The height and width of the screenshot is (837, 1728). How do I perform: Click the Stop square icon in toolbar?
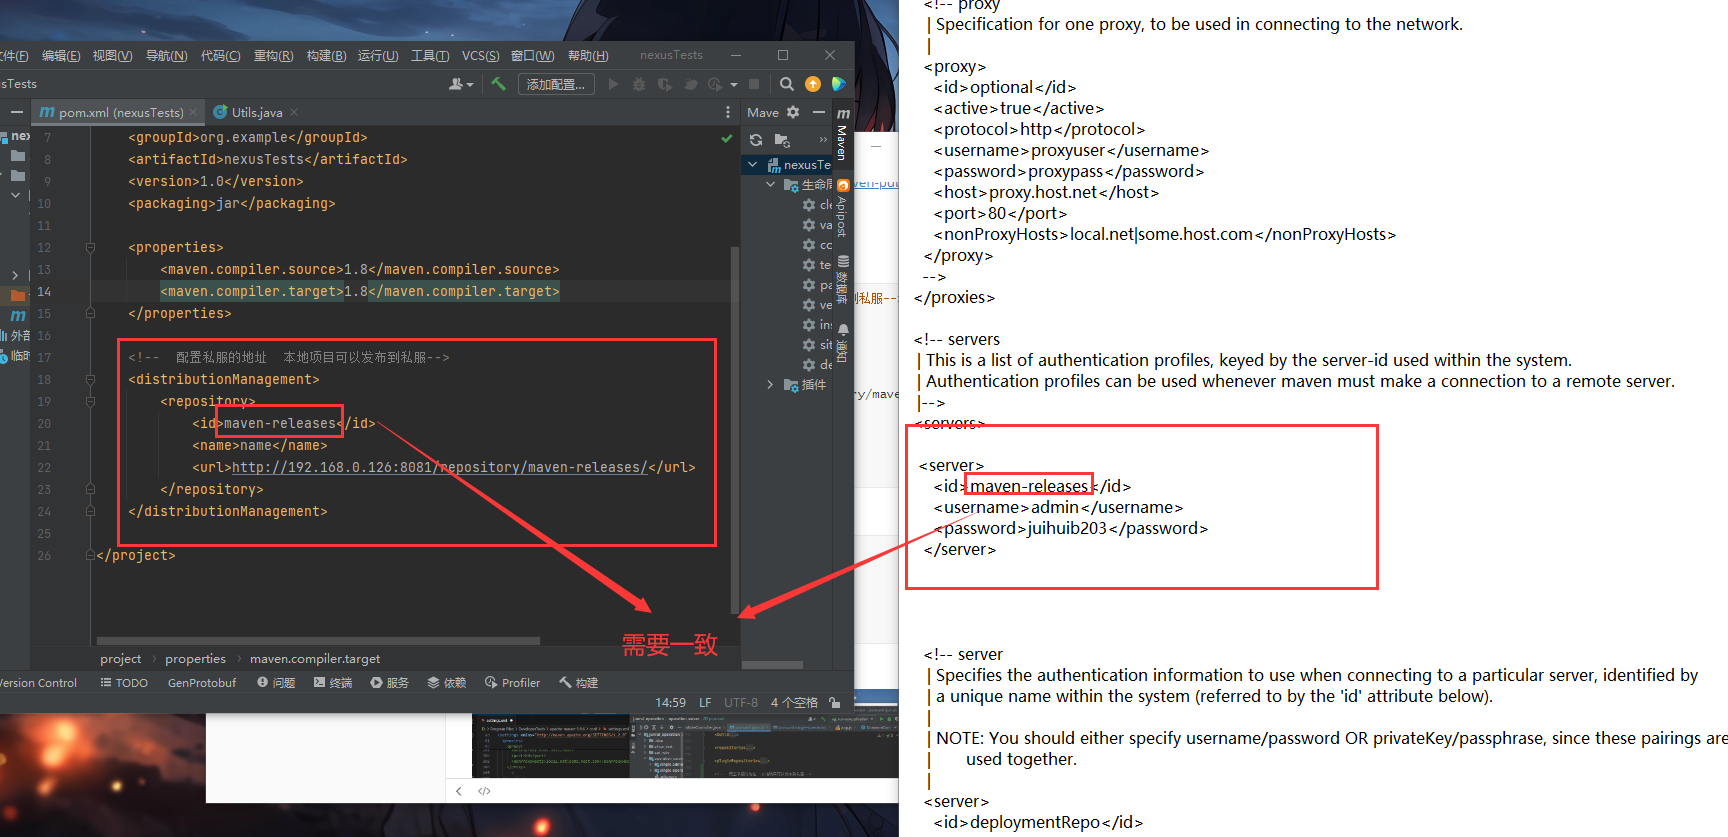[754, 84]
